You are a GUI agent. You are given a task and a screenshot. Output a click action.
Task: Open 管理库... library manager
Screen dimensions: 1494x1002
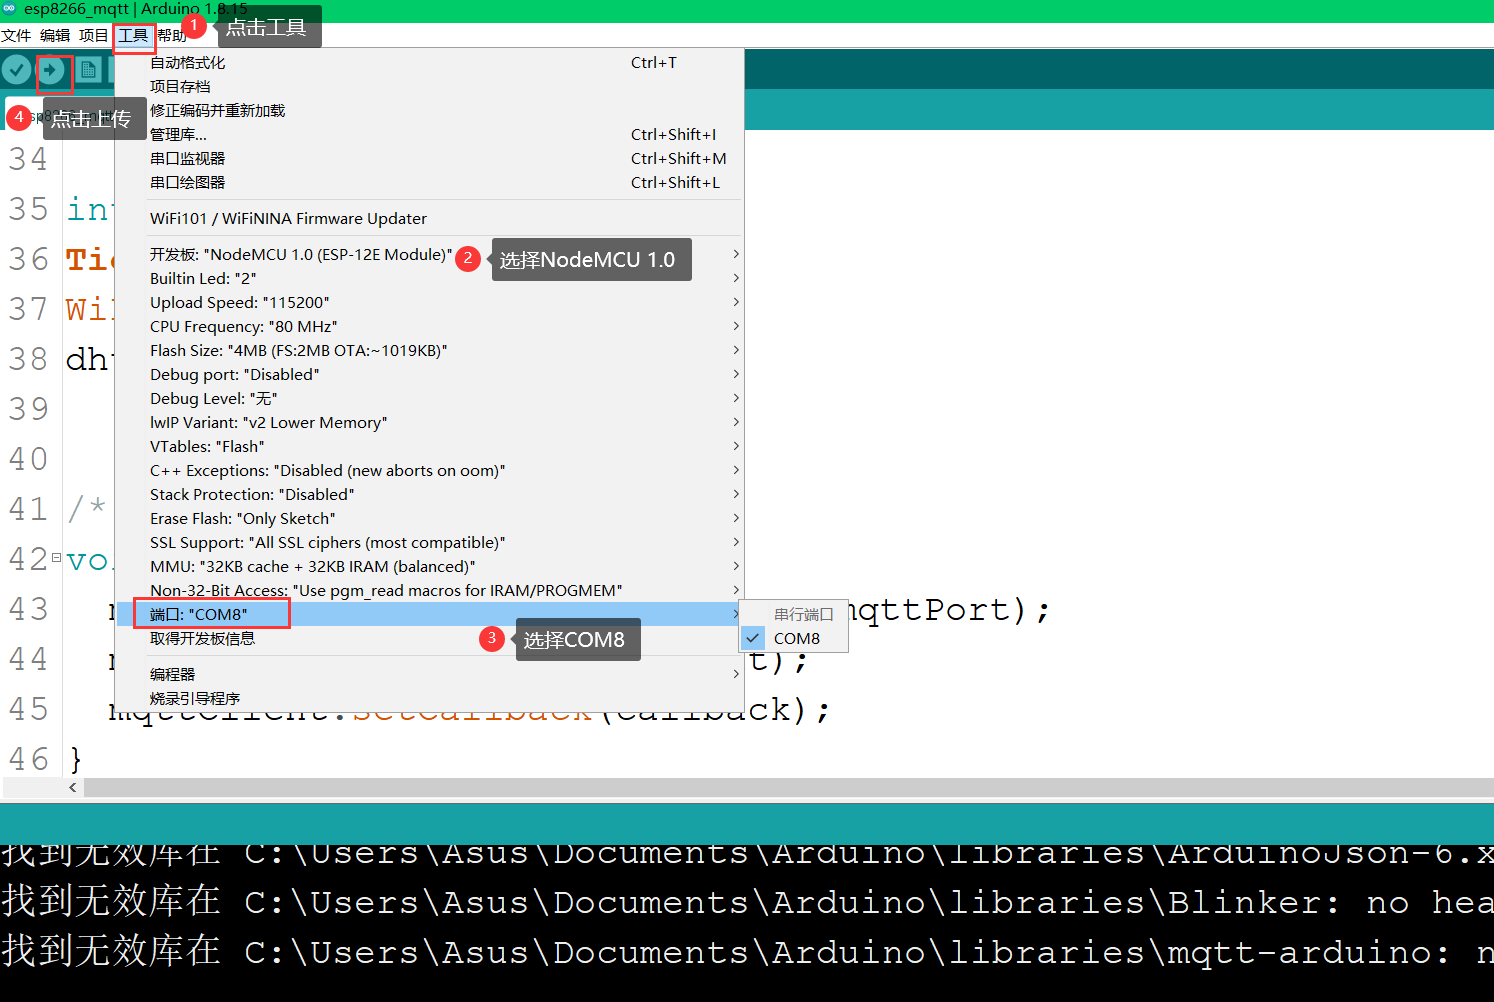tap(430, 135)
